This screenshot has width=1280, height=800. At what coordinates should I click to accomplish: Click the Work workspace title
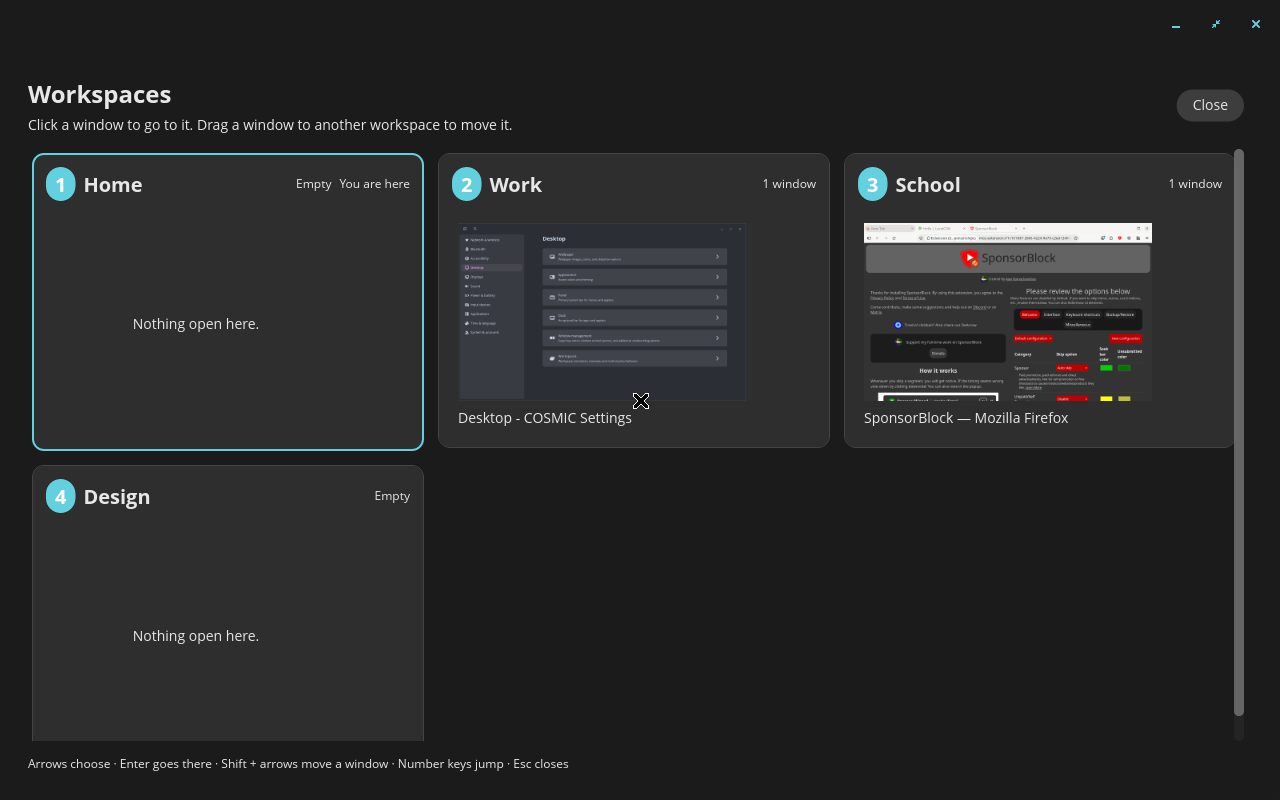(x=515, y=185)
